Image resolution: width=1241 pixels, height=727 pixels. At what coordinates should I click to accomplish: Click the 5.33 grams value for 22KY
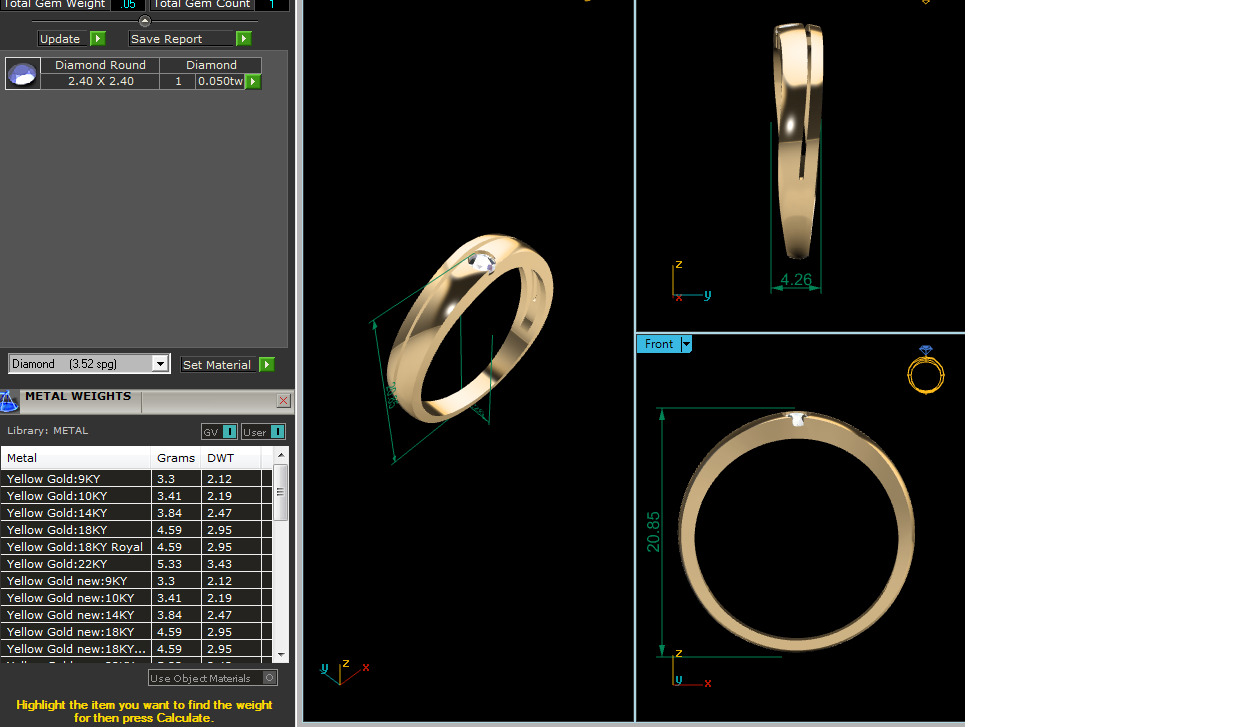[168, 564]
